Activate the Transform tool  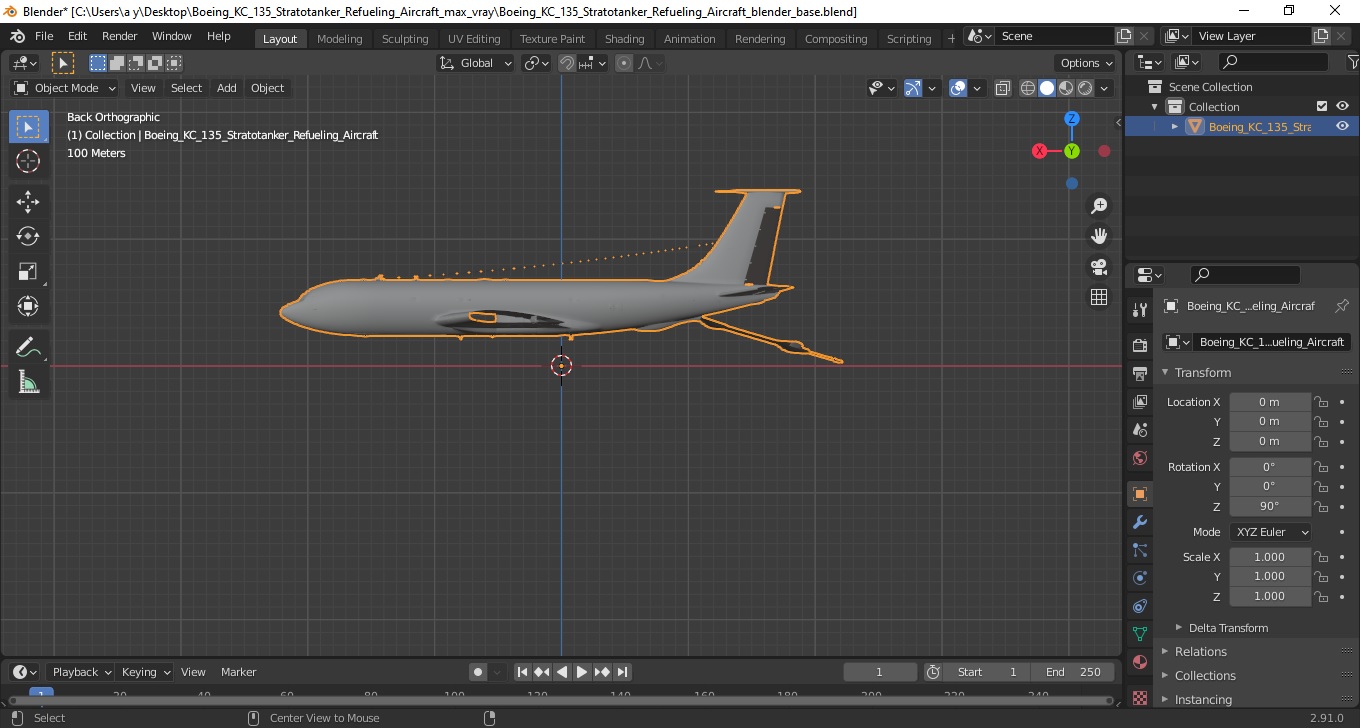(28, 306)
